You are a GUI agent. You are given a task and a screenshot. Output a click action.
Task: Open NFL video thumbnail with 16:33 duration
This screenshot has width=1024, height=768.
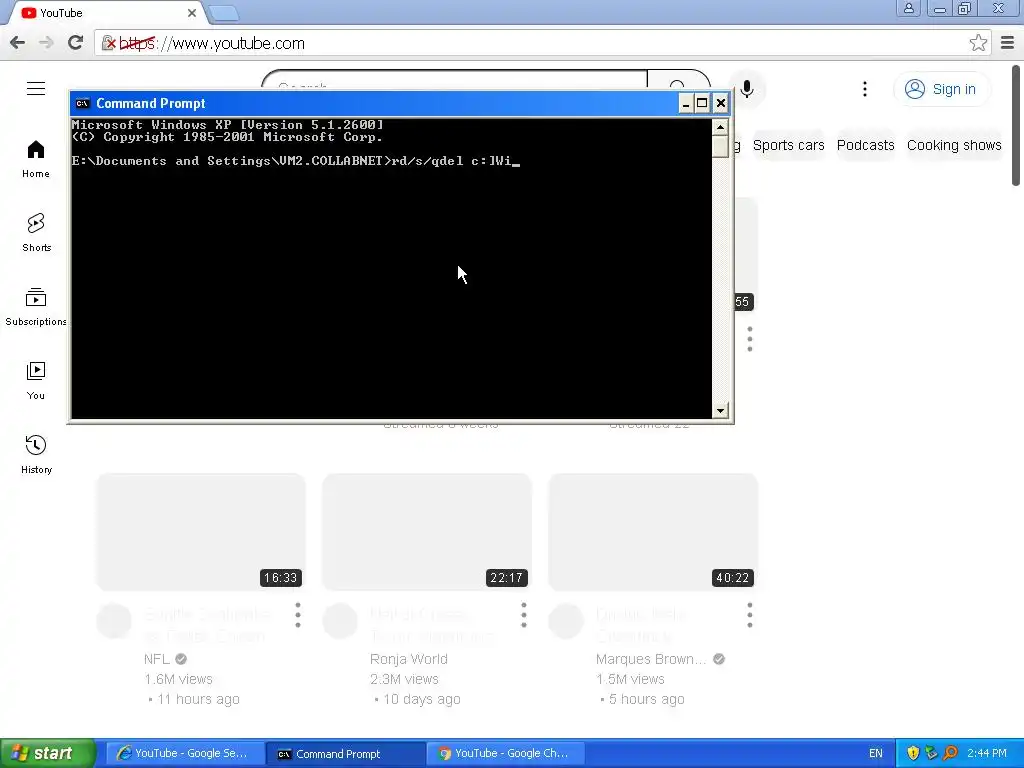click(200, 532)
